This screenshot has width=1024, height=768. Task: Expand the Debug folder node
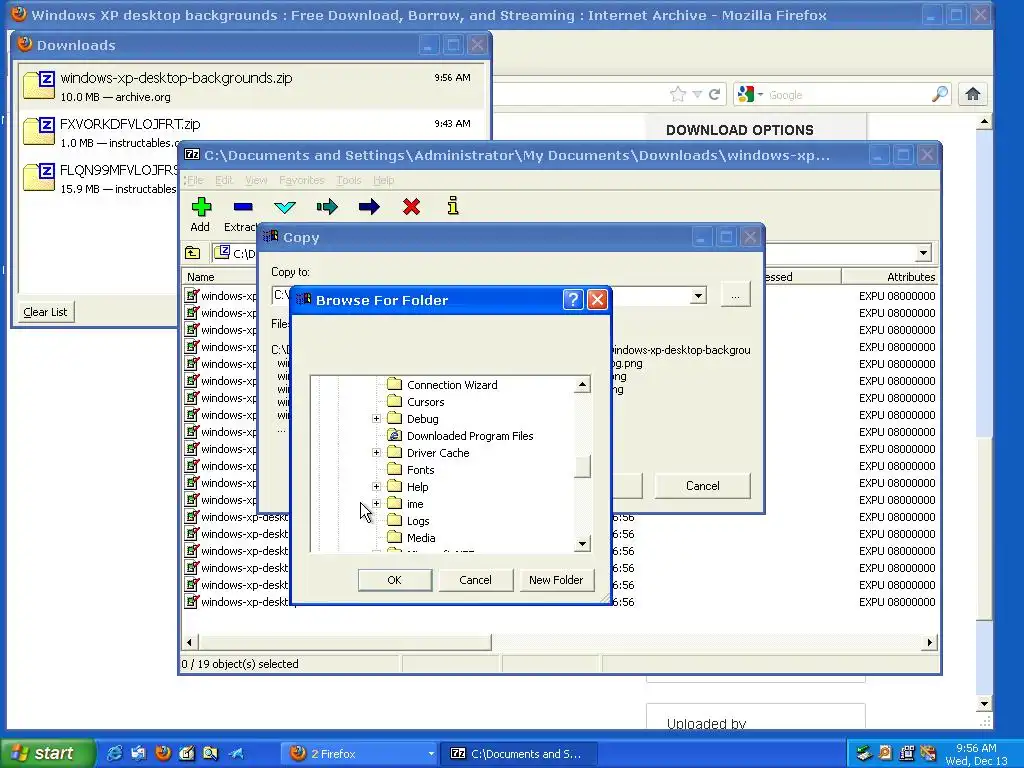click(x=376, y=419)
